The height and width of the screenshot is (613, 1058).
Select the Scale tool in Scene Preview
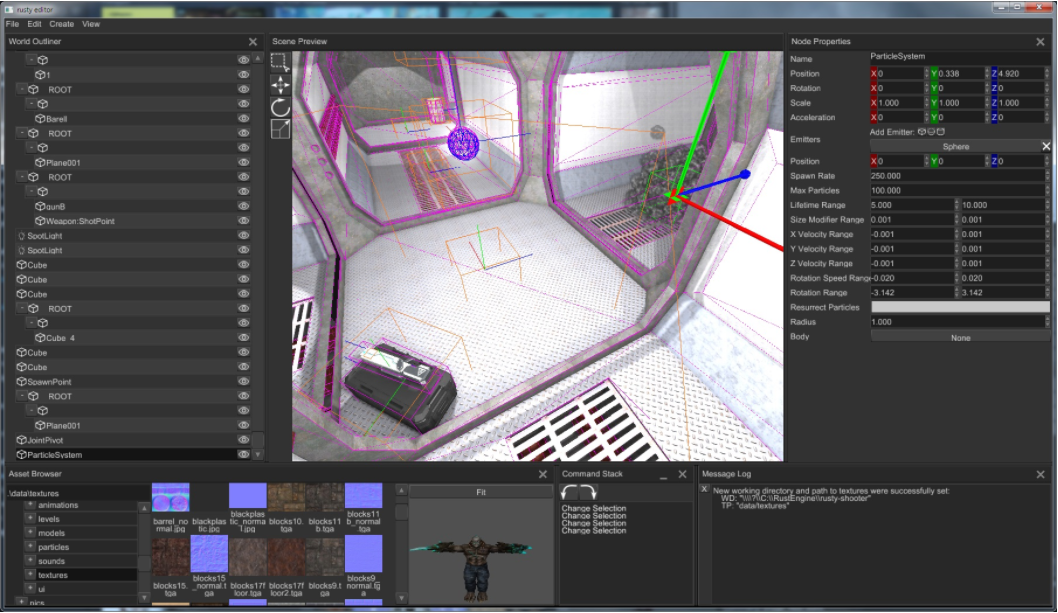pos(280,129)
